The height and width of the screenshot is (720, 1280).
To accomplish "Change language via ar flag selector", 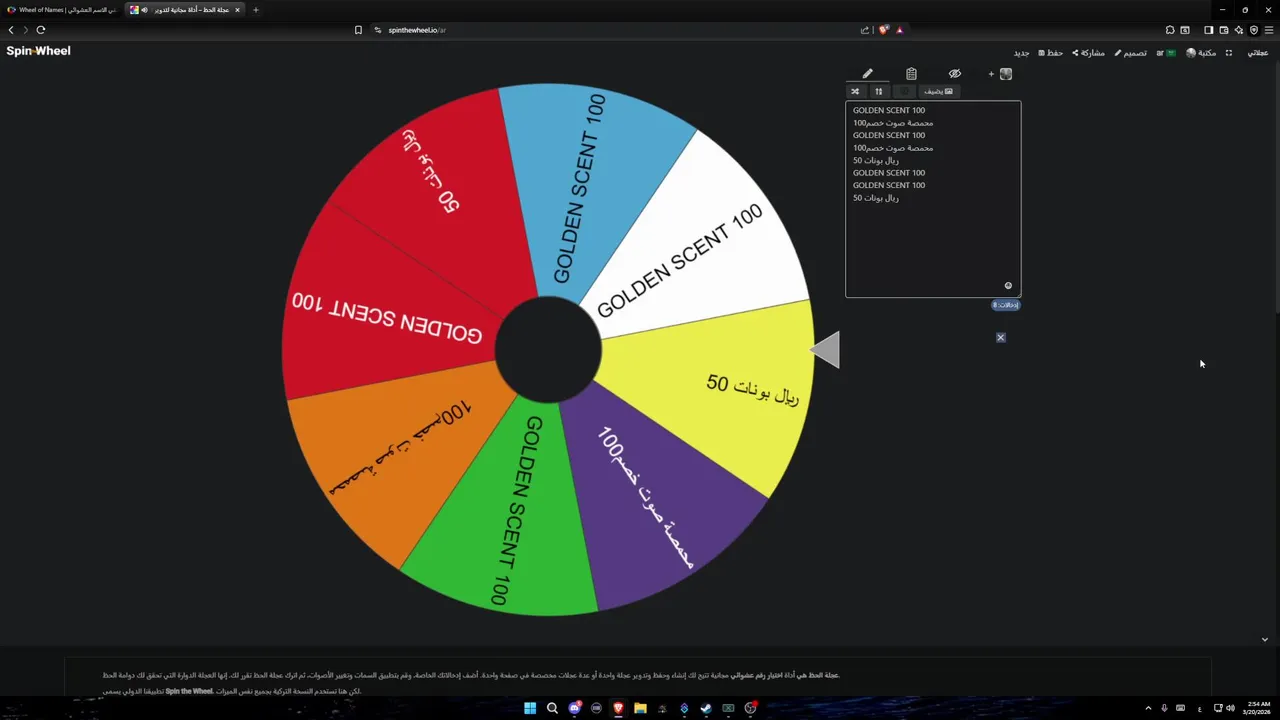I will click(x=1166, y=53).
